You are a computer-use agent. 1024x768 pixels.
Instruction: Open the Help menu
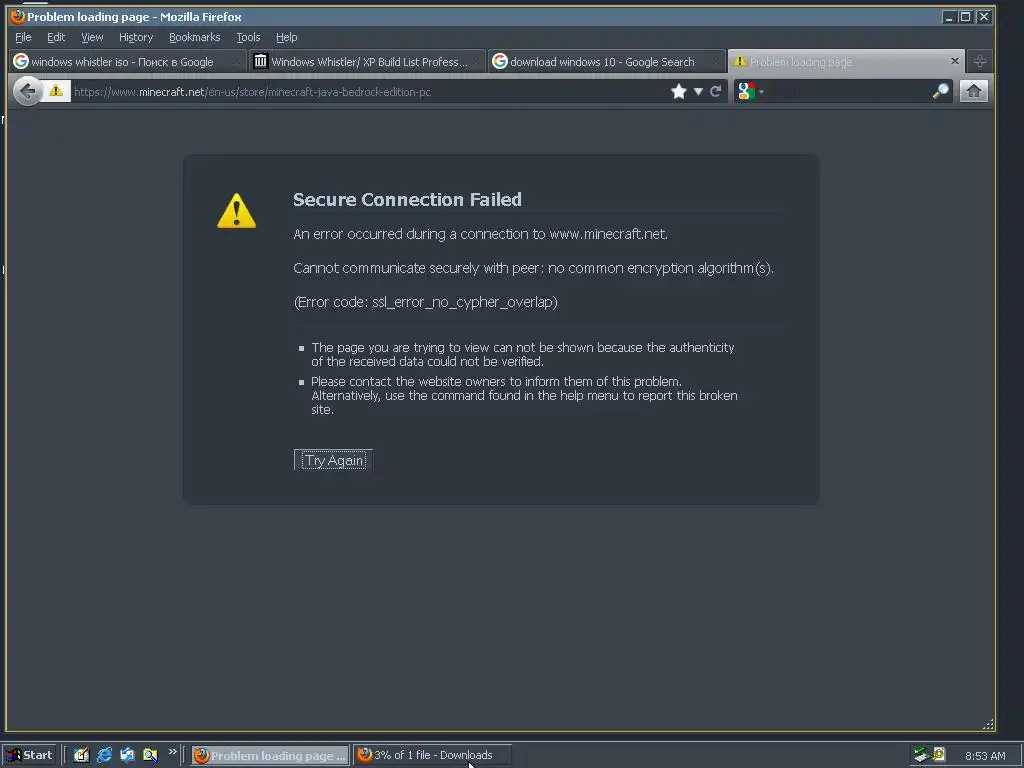pos(286,37)
